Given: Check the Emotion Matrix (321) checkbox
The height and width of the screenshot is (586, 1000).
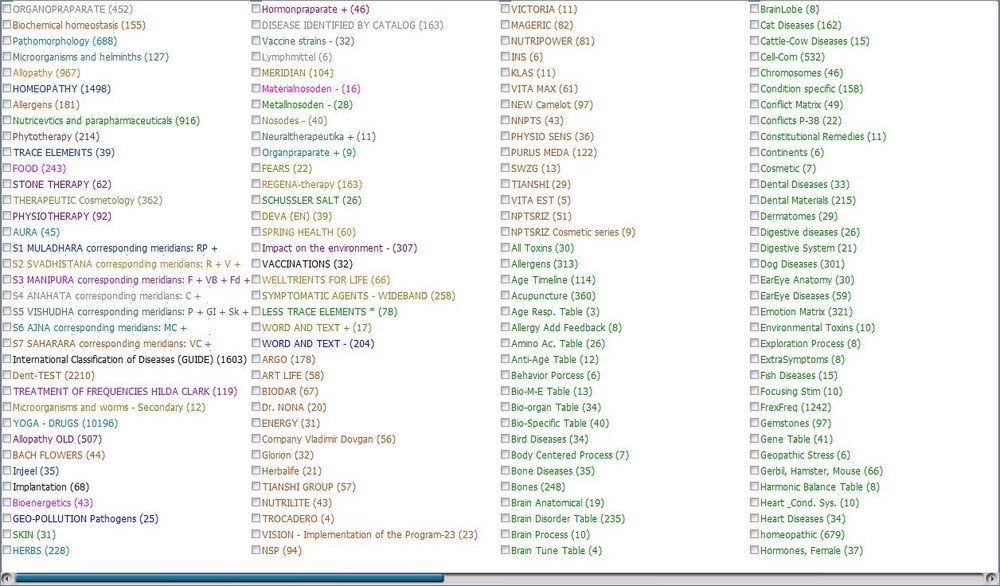Looking at the screenshot, I should [755, 312].
